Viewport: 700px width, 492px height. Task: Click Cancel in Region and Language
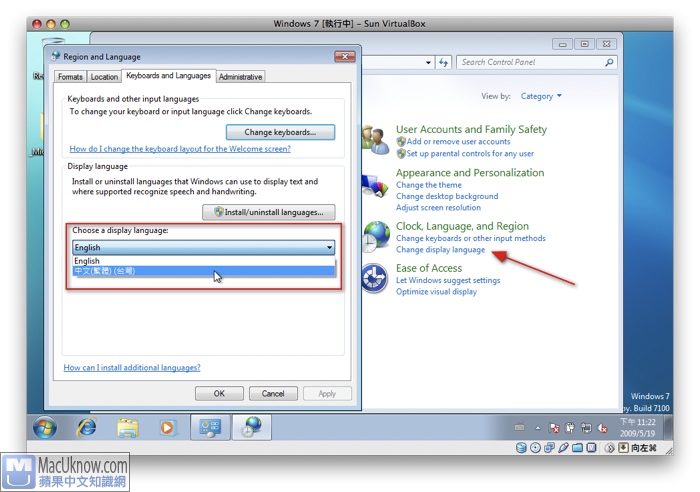pyautogui.click(x=273, y=393)
